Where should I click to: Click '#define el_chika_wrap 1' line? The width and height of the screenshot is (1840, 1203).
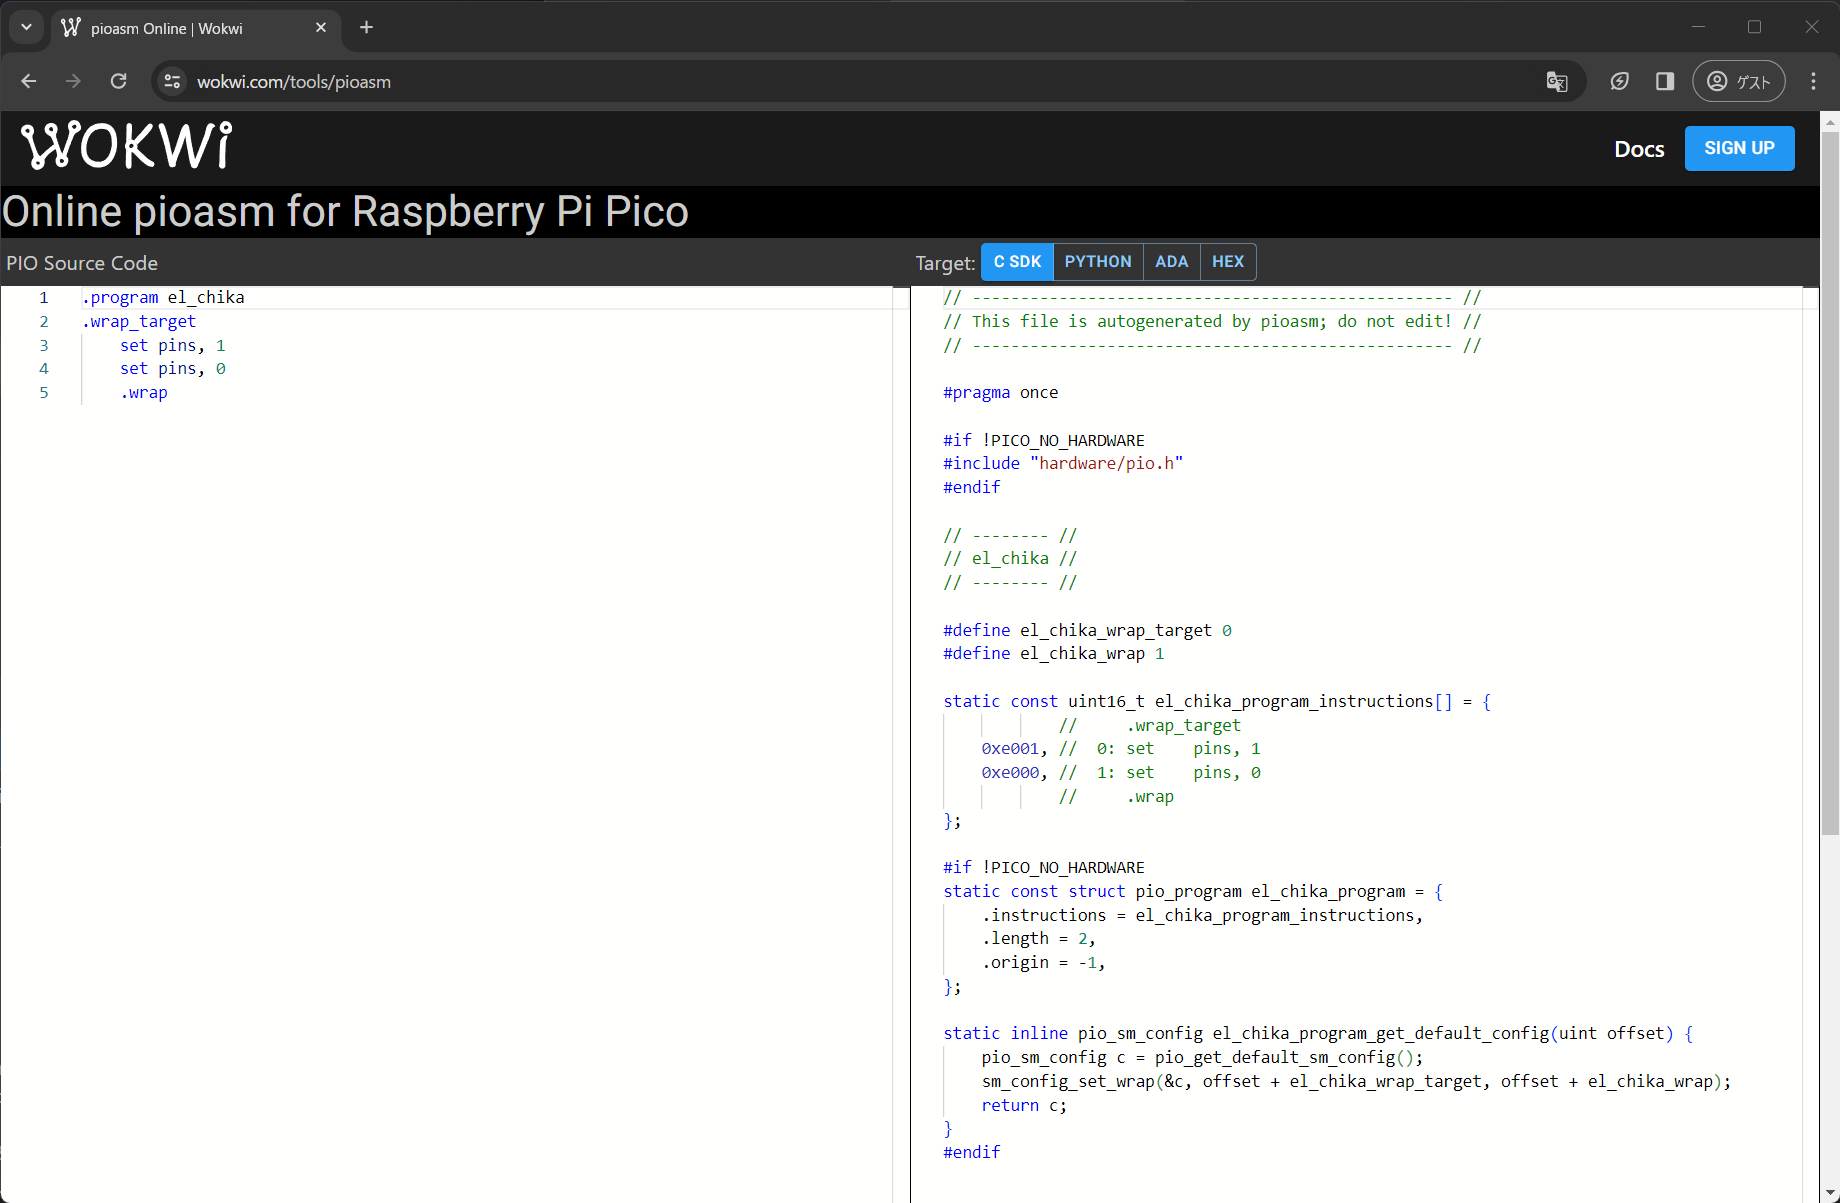click(x=1054, y=653)
